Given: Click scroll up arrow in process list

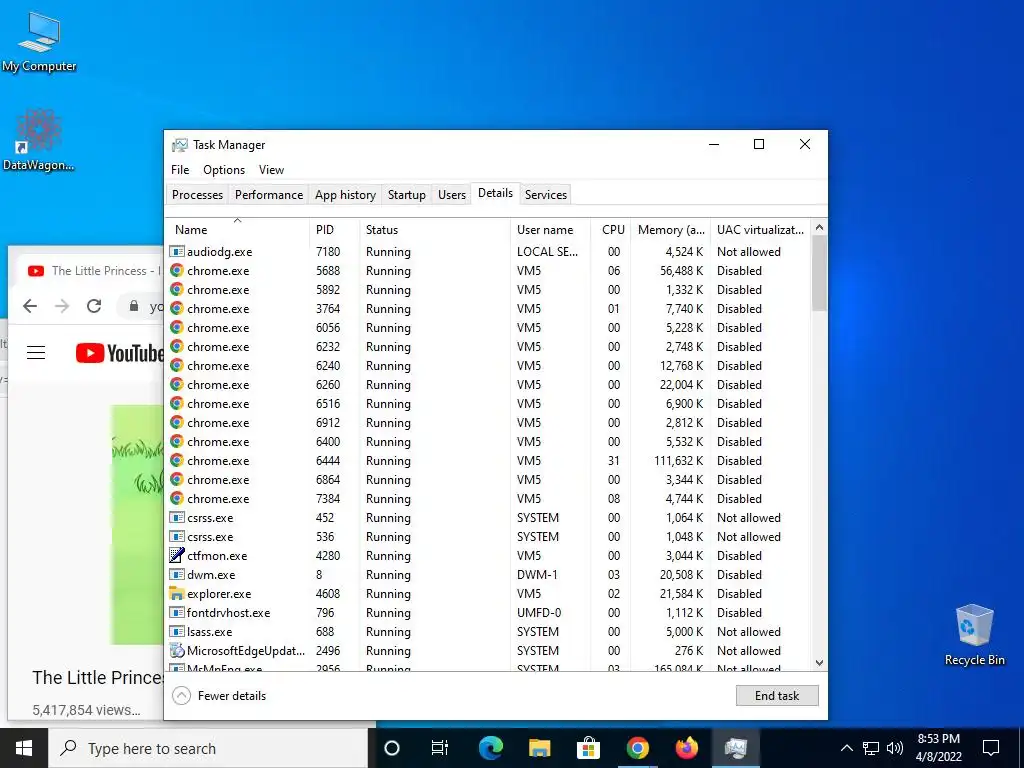Looking at the screenshot, I should [819, 227].
